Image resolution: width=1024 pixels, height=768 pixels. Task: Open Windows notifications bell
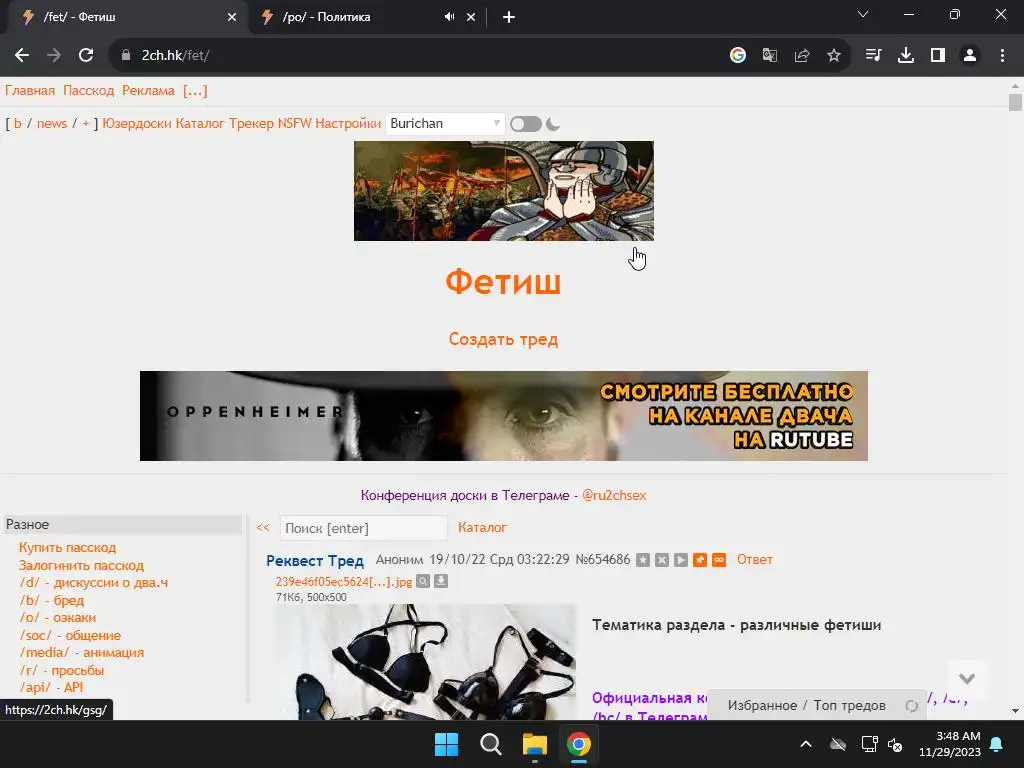[x=997, y=744]
